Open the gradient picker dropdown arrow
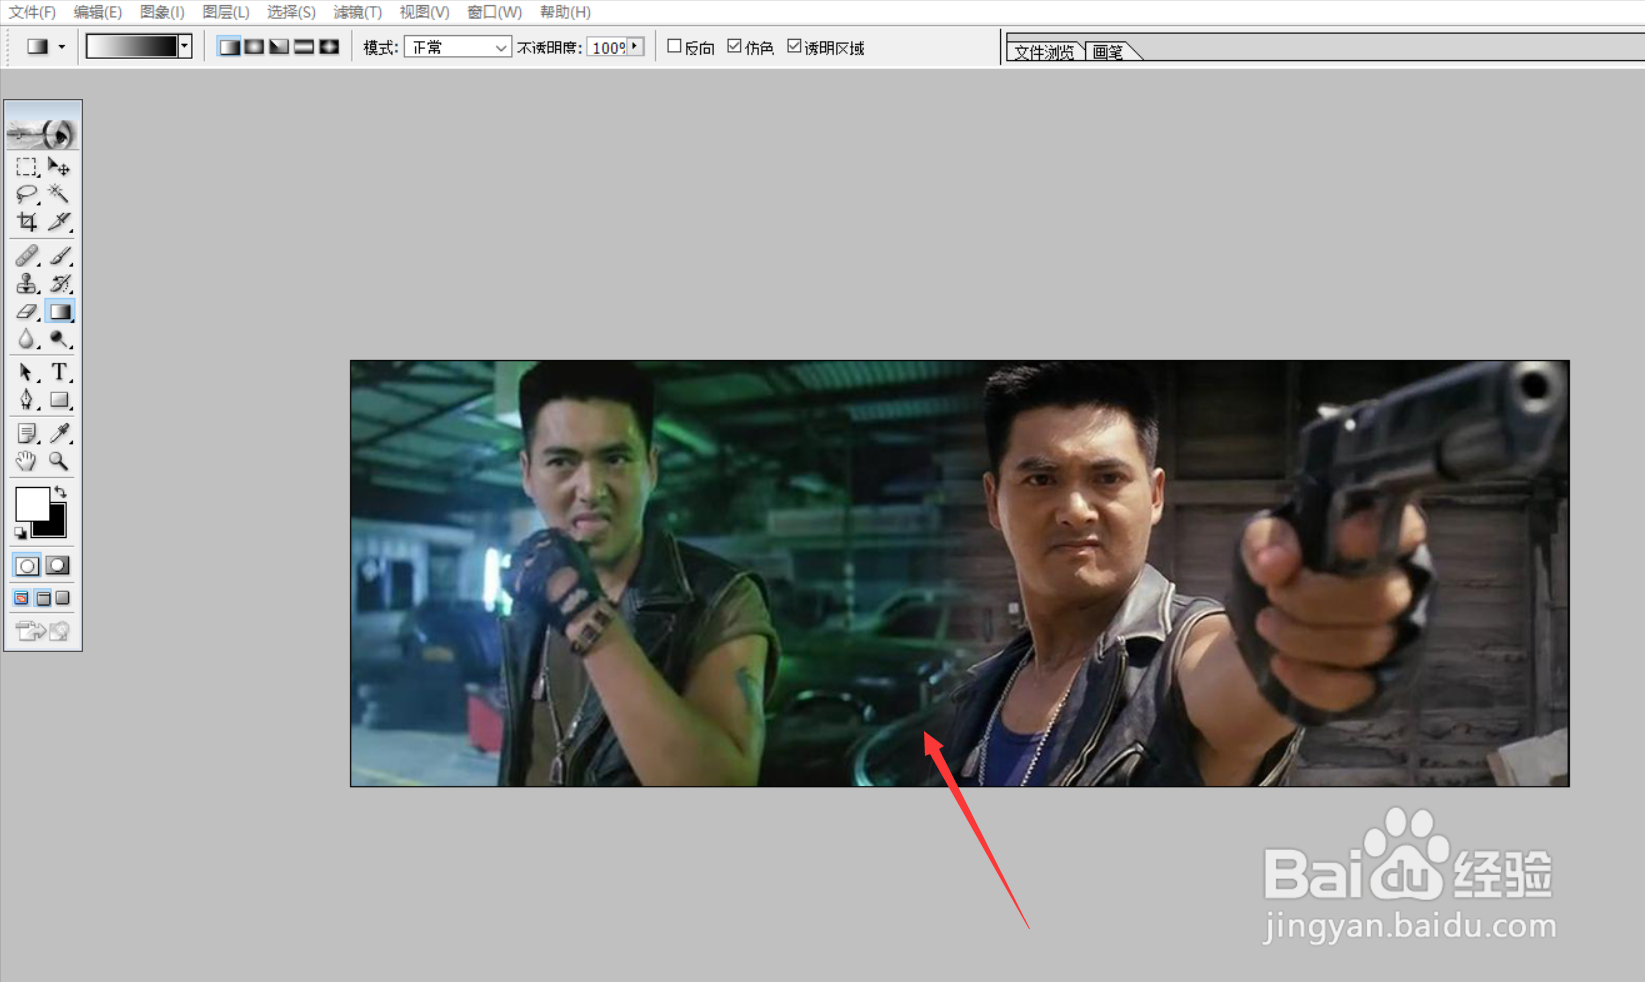Screen dimensions: 1645x982 pos(185,46)
